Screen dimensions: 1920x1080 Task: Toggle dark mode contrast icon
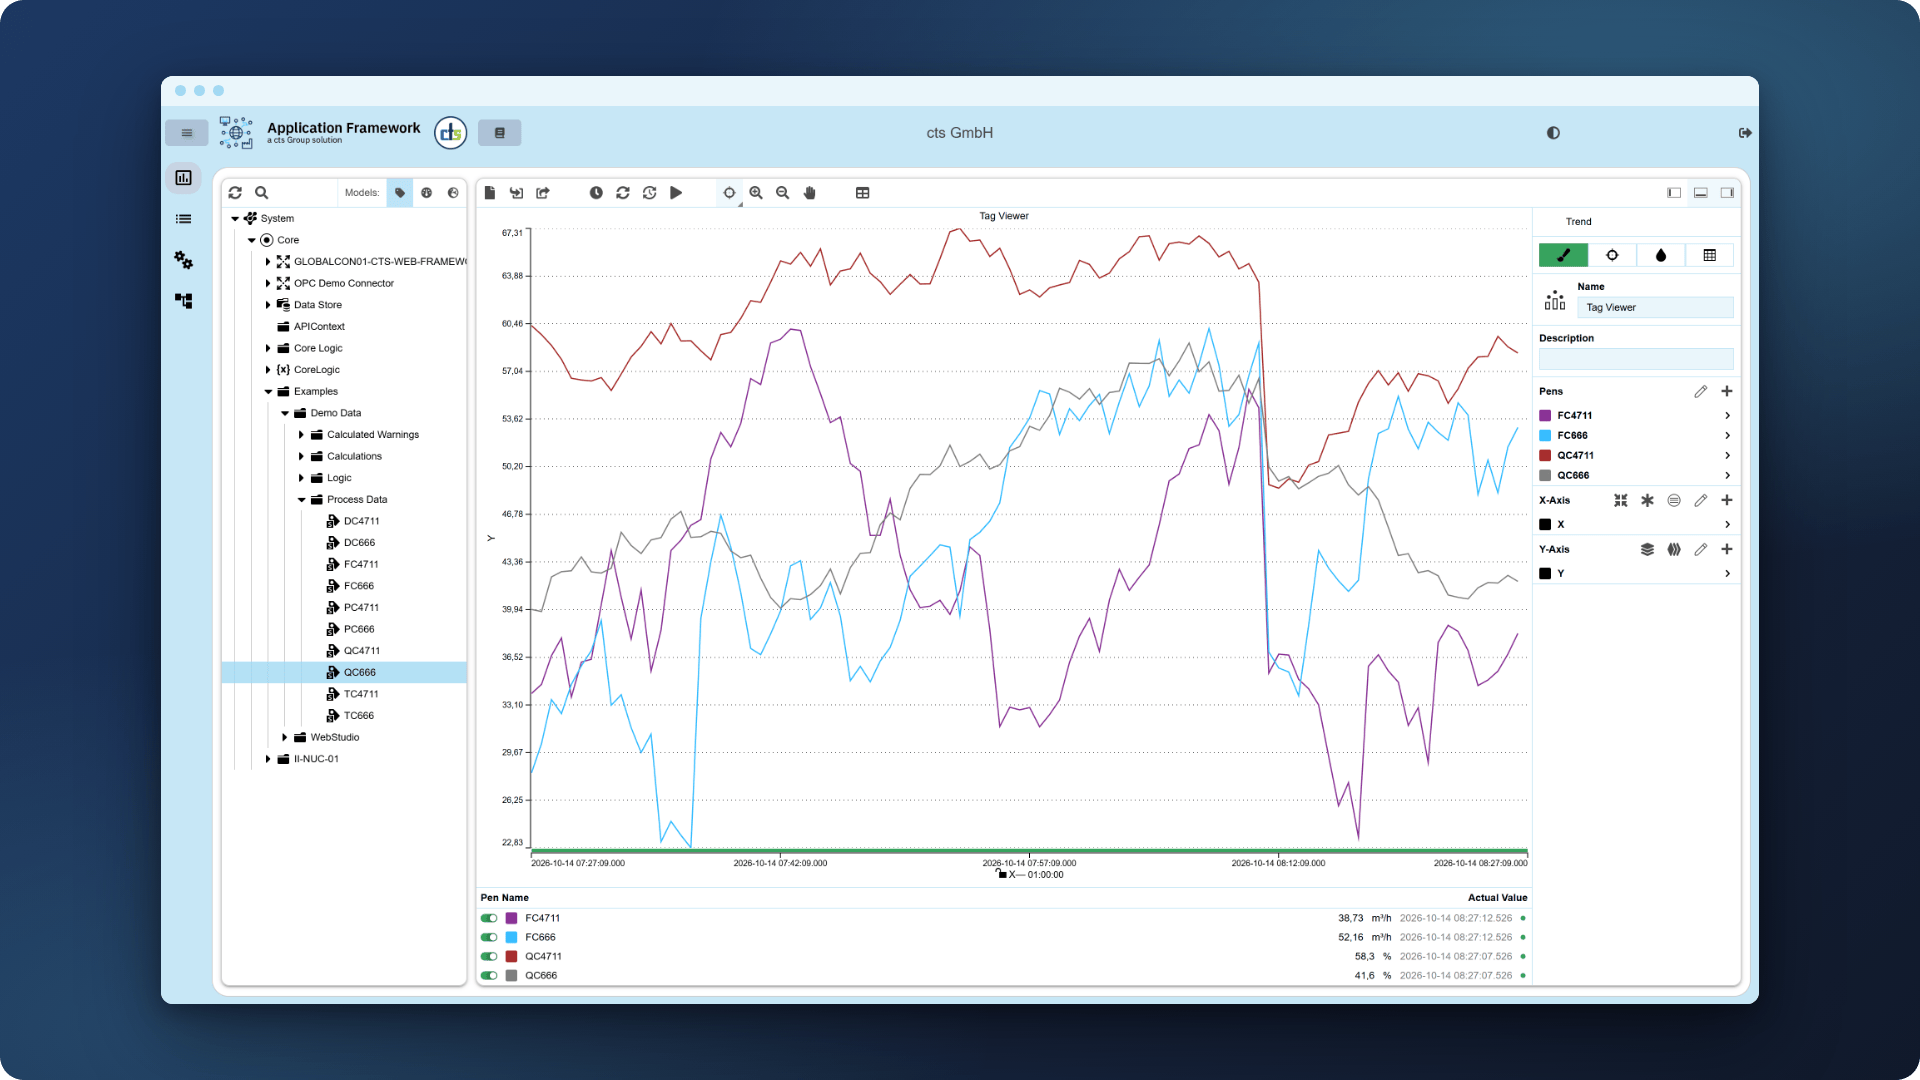pyautogui.click(x=1553, y=133)
